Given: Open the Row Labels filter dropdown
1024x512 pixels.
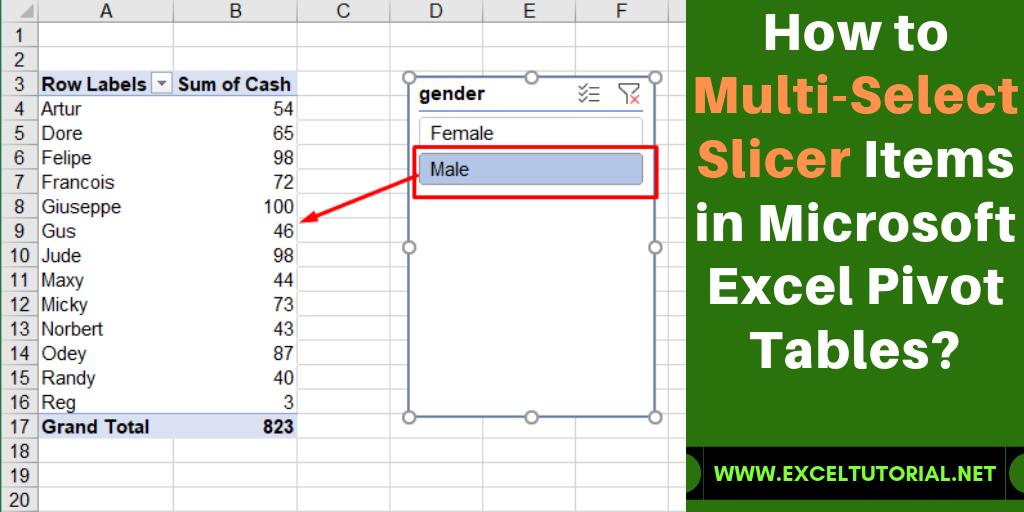Looking at the screenshot, I should [161, 84].
